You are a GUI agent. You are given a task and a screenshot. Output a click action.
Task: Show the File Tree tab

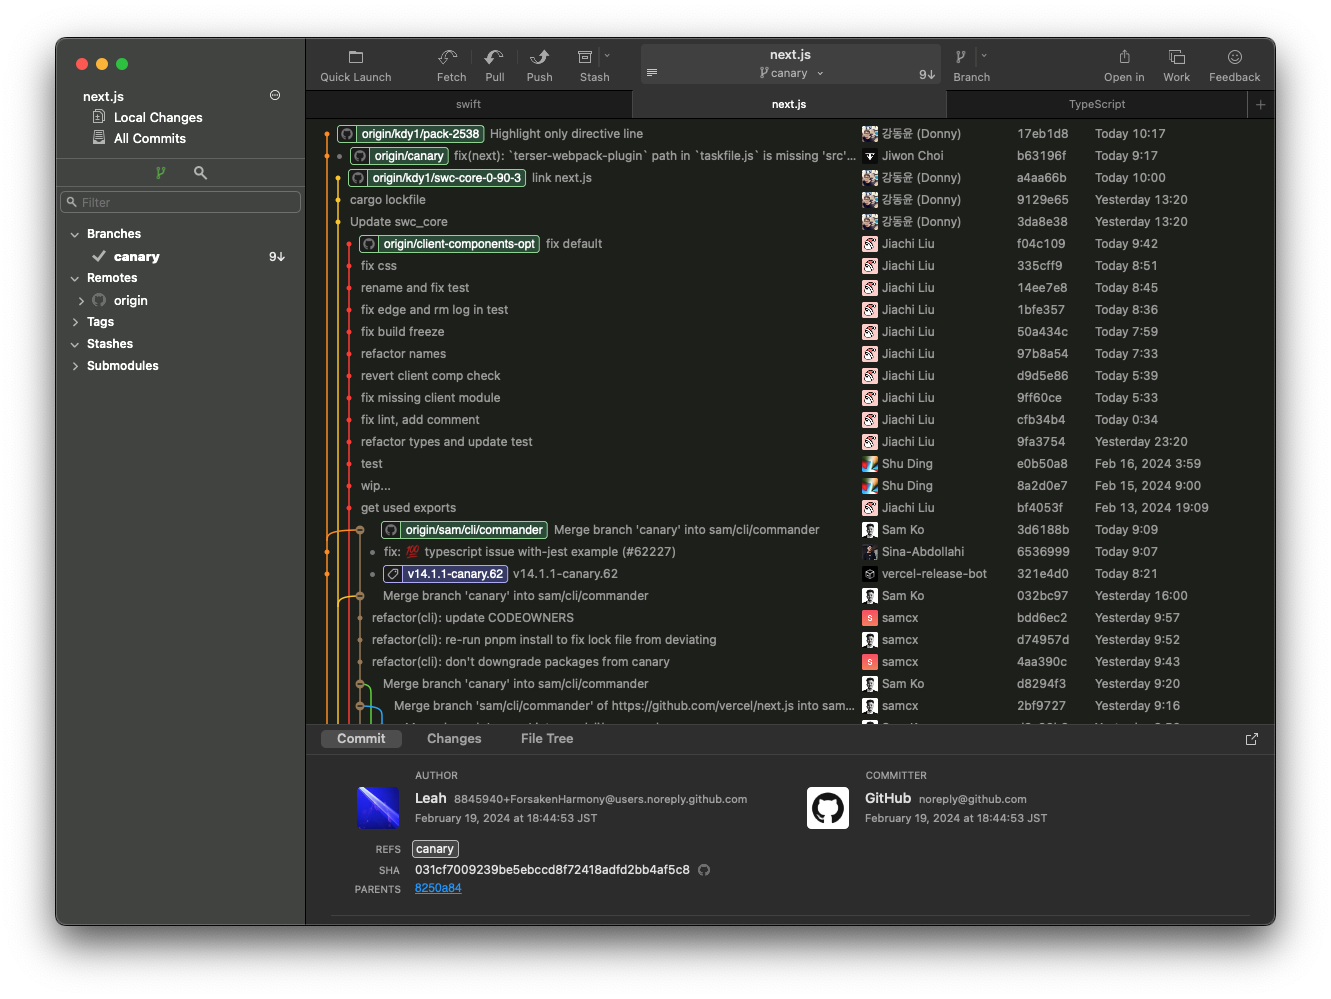pos(547,739)
